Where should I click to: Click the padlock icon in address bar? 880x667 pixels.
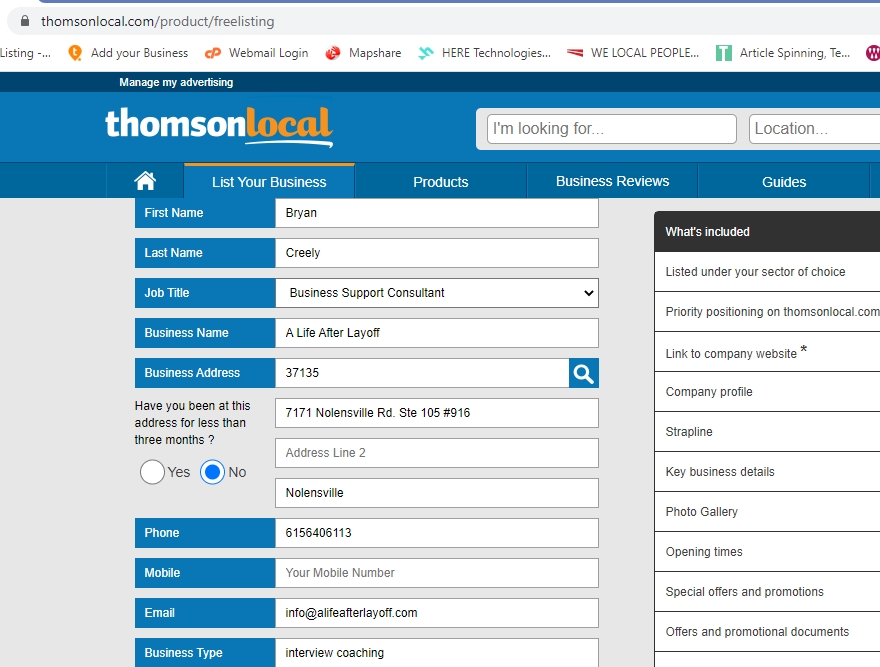point(25,21)
